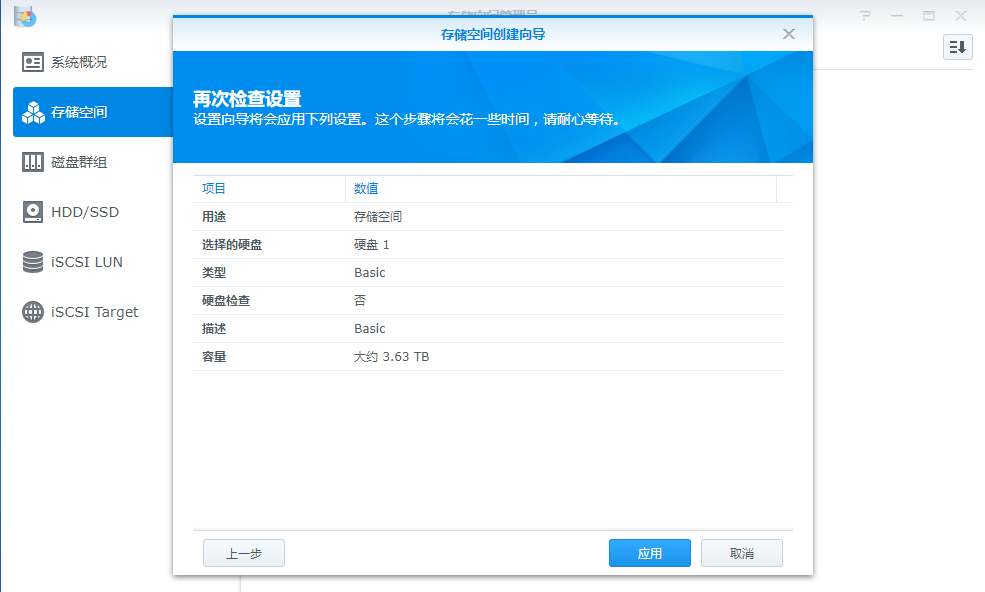
Task: Select the 存储空间 cube icon
Action: pos(33,112)
